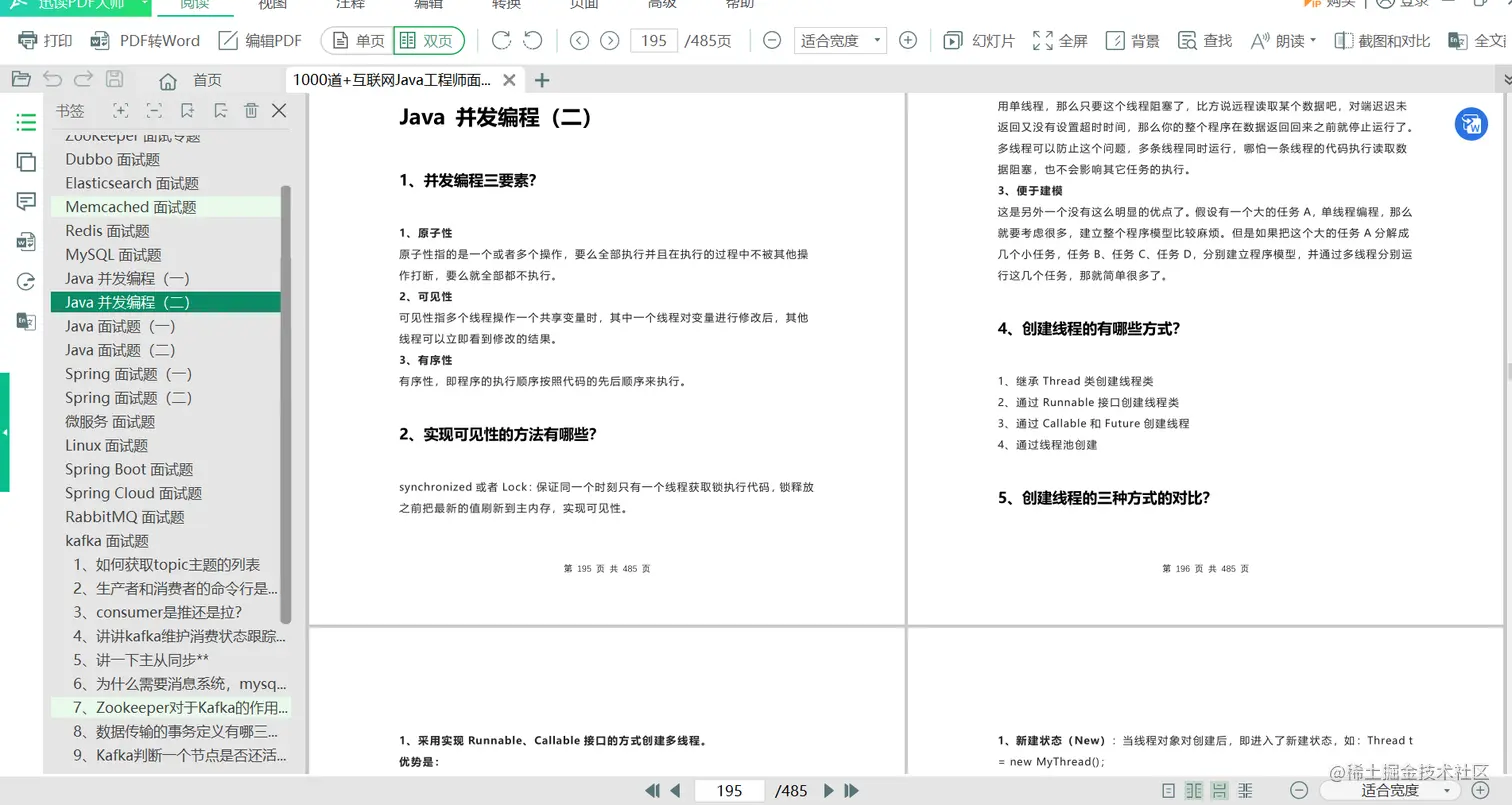Click the open file folder icon
Viewport: 1512px width, 805px height.
click(x=21, y=79)
